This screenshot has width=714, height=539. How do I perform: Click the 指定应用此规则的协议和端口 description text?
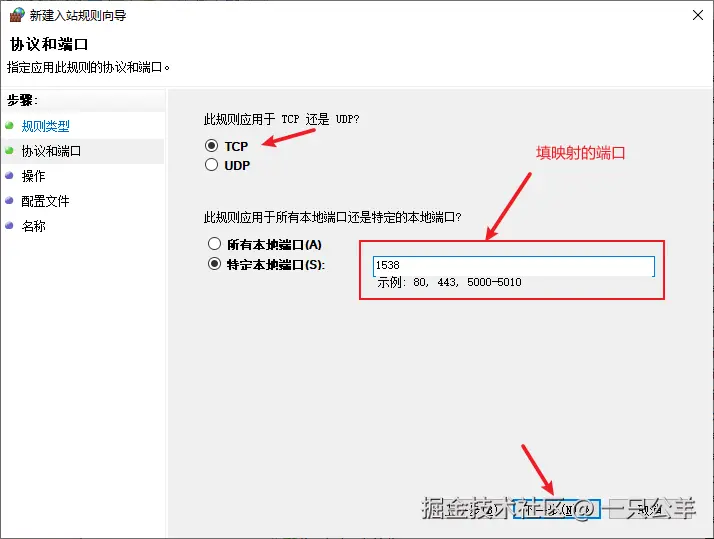89,67
